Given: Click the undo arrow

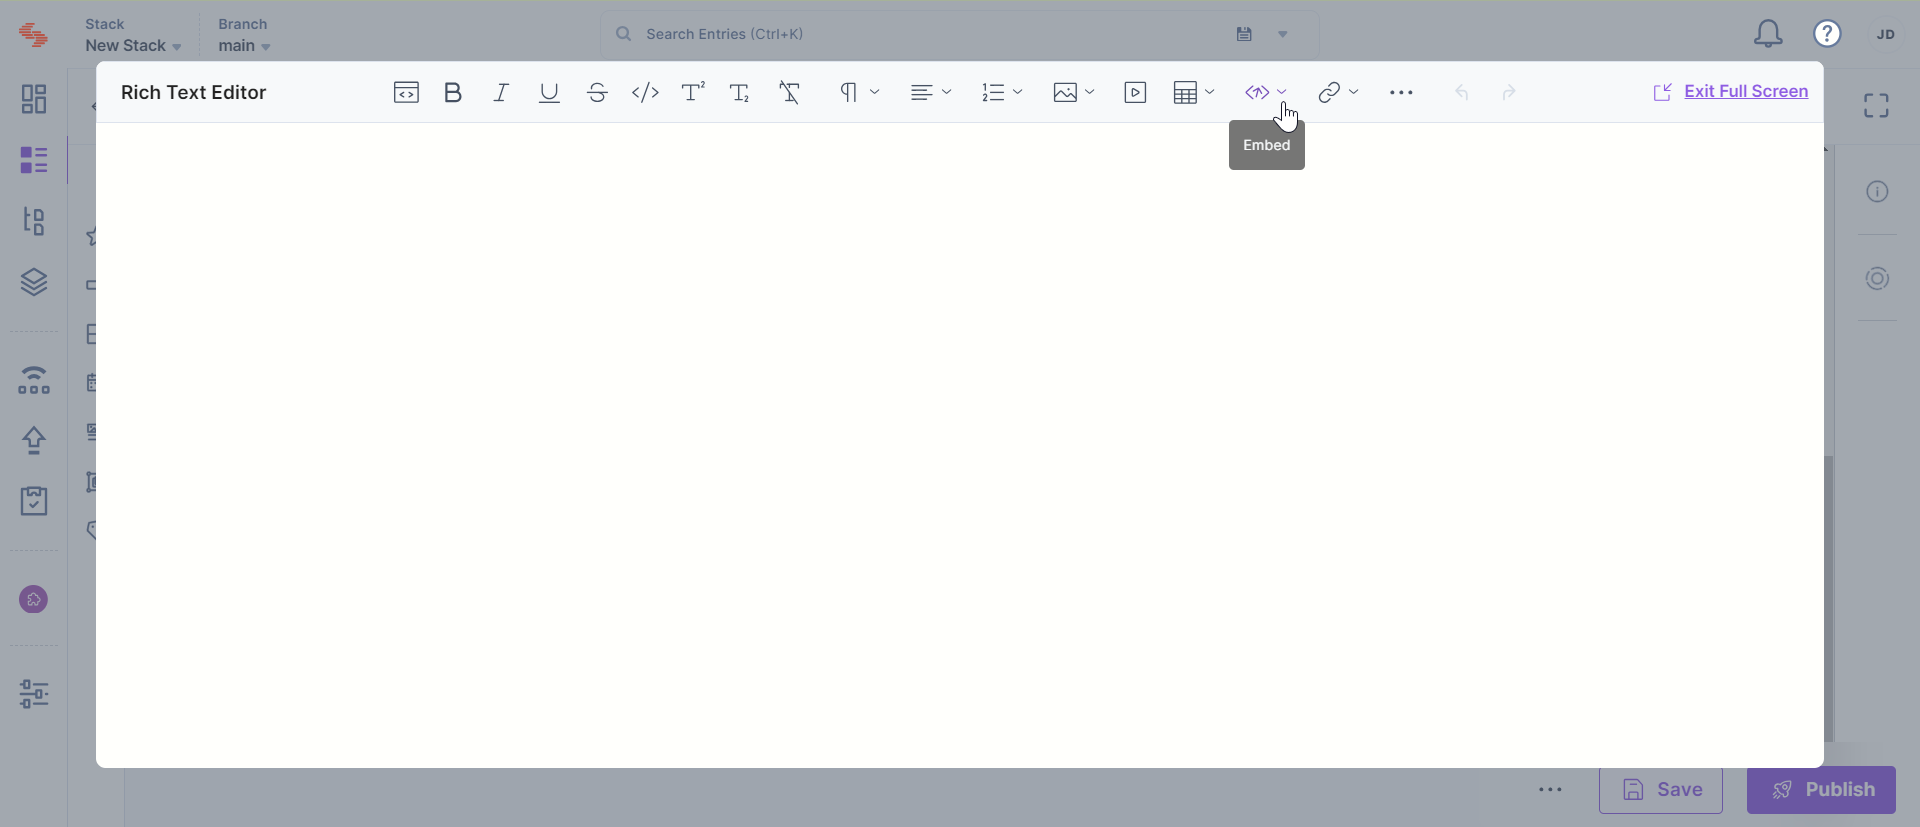Looking at the screenshot, I should click(1461, 92).
